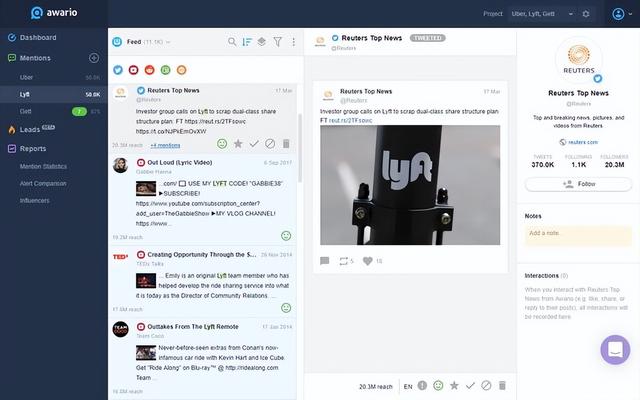Click the Follow button for Reuters
Viewport: 640px width, 400px height.
click(578, 184)
